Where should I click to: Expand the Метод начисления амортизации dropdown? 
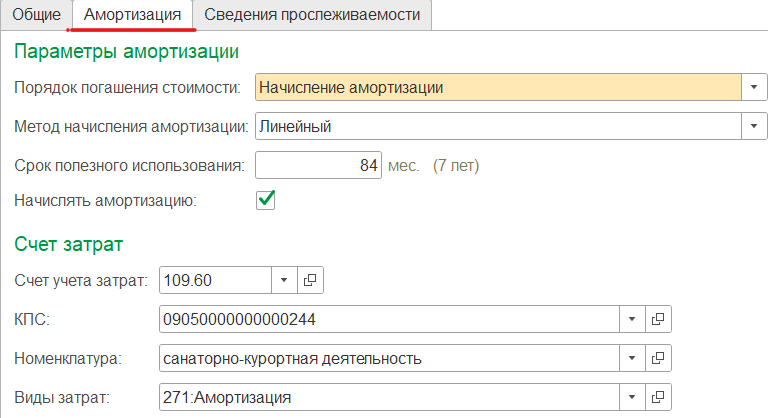pos(754,126)
